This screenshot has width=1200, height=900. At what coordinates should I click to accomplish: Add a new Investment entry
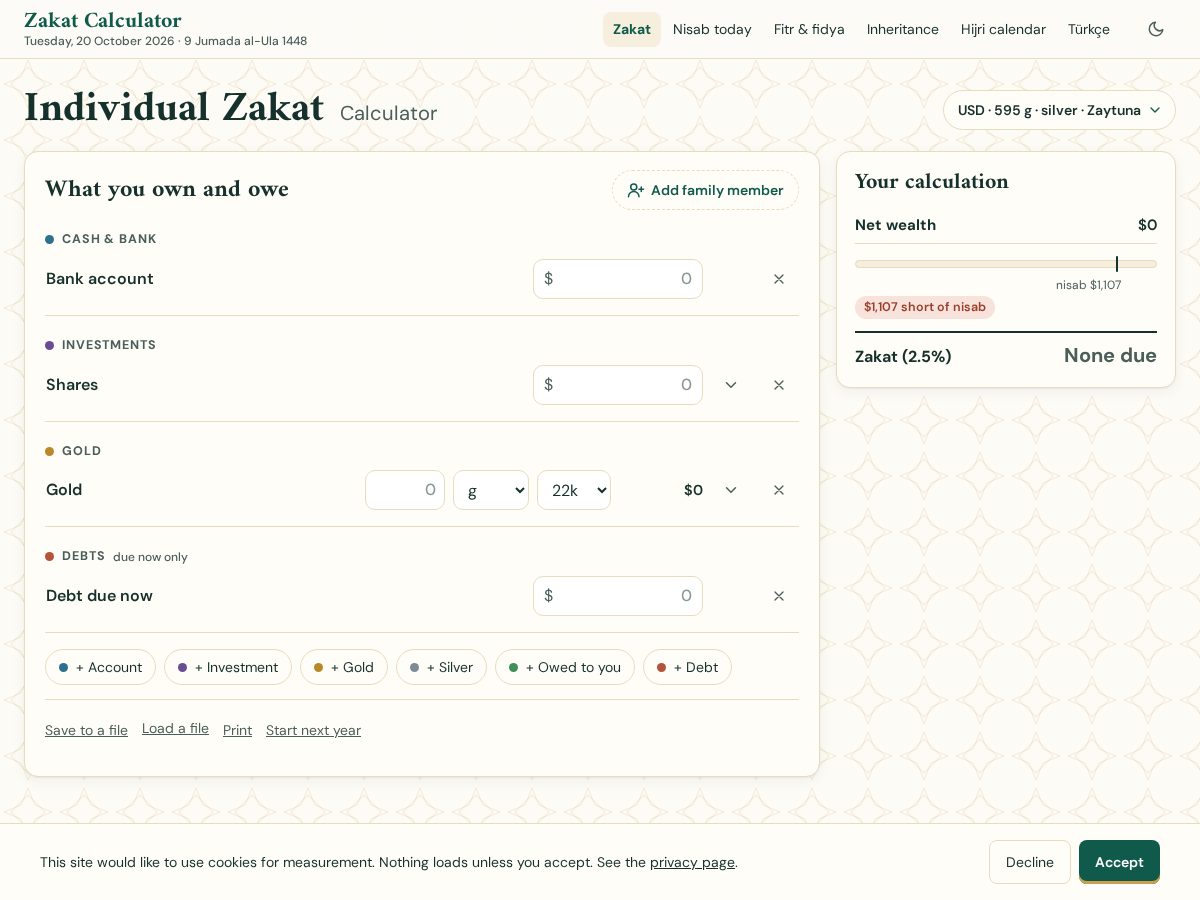228,667
